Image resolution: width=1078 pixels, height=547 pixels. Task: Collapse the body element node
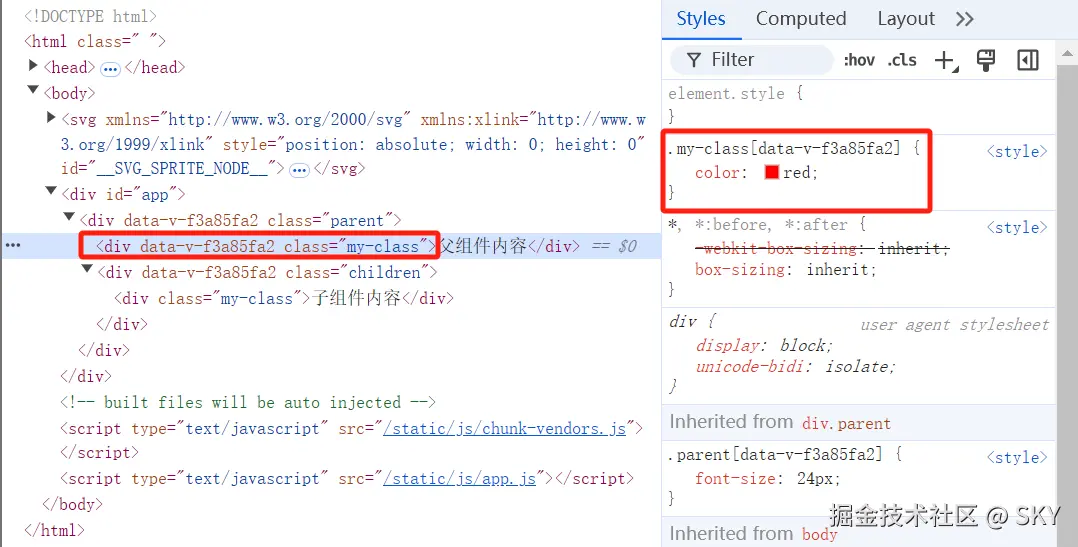click(x=32, y=90)
